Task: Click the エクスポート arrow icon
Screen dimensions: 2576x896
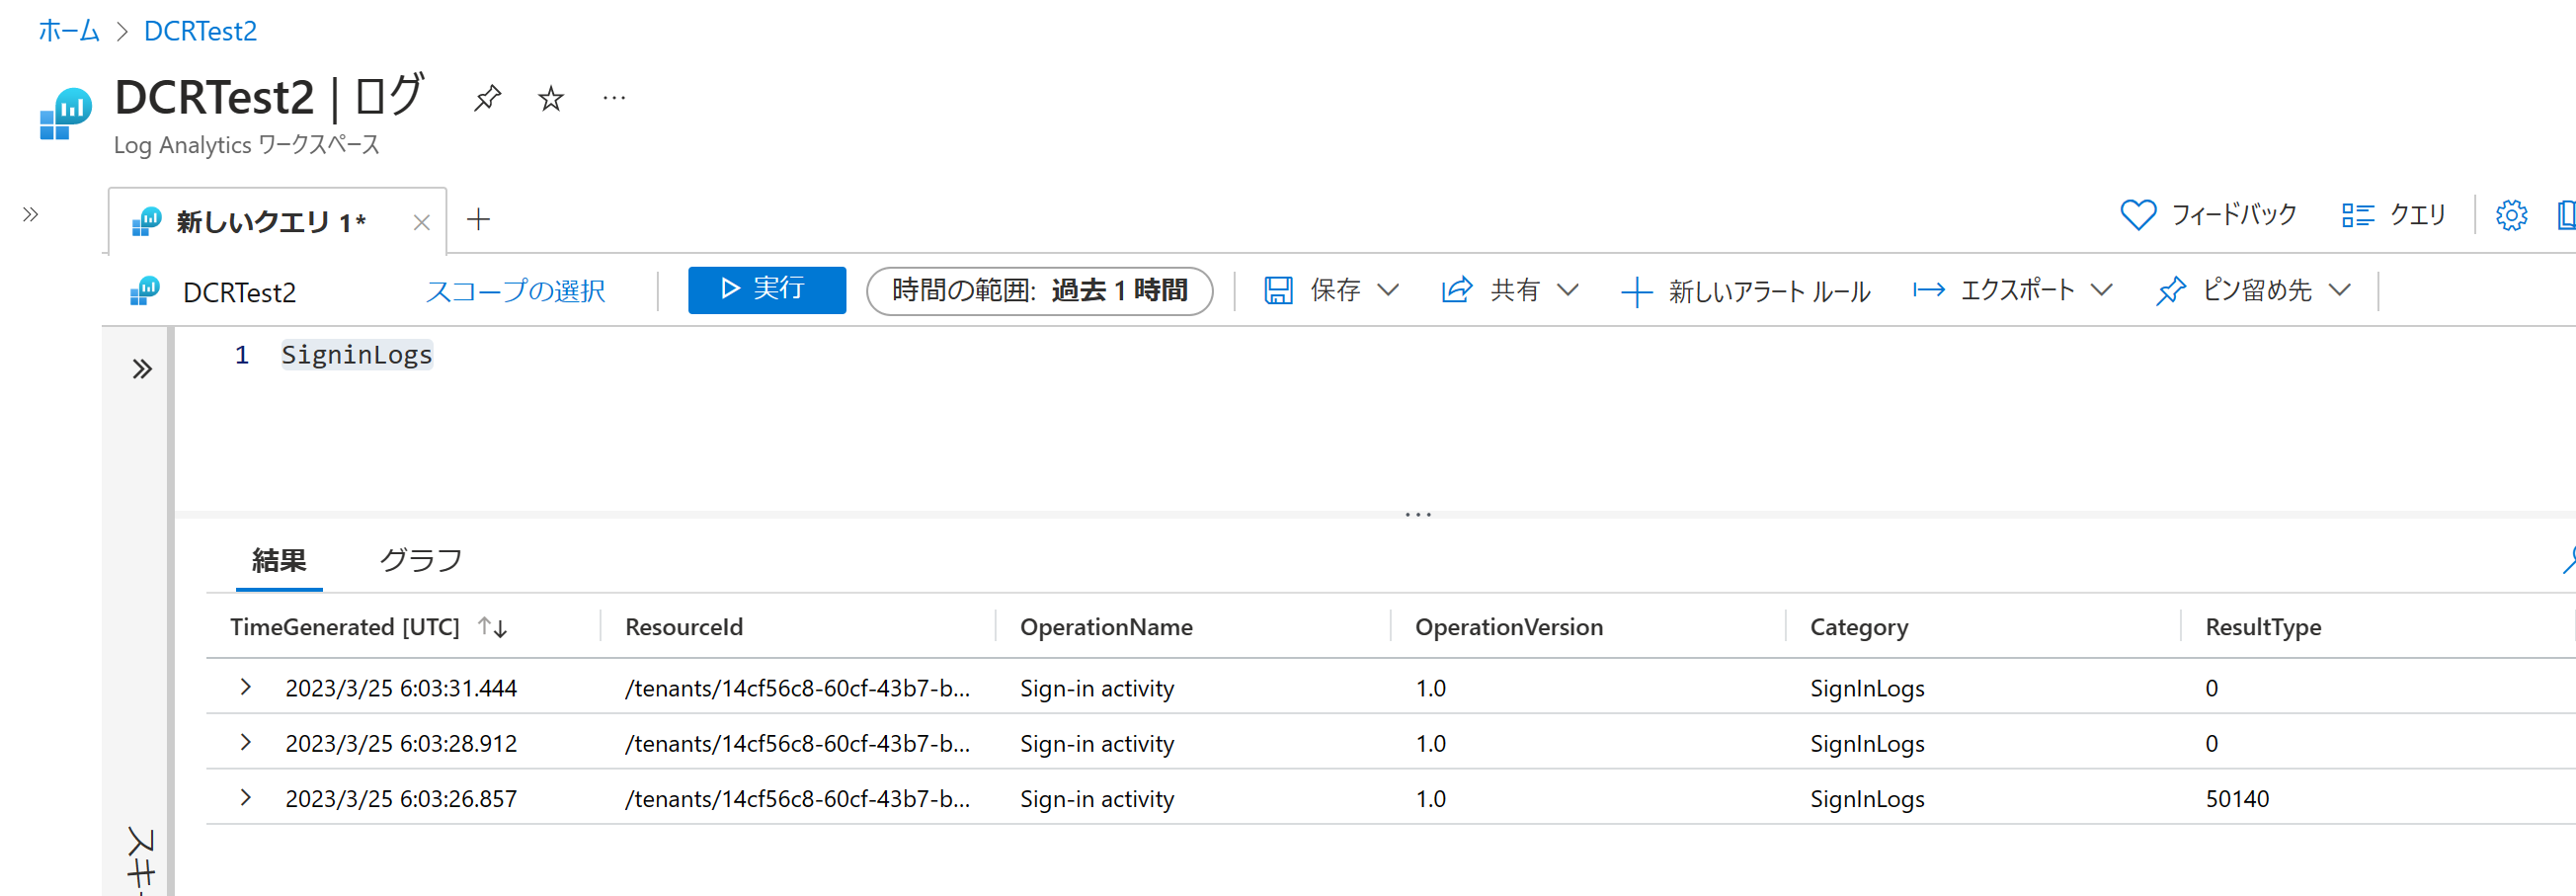Action: [1928, 290]
